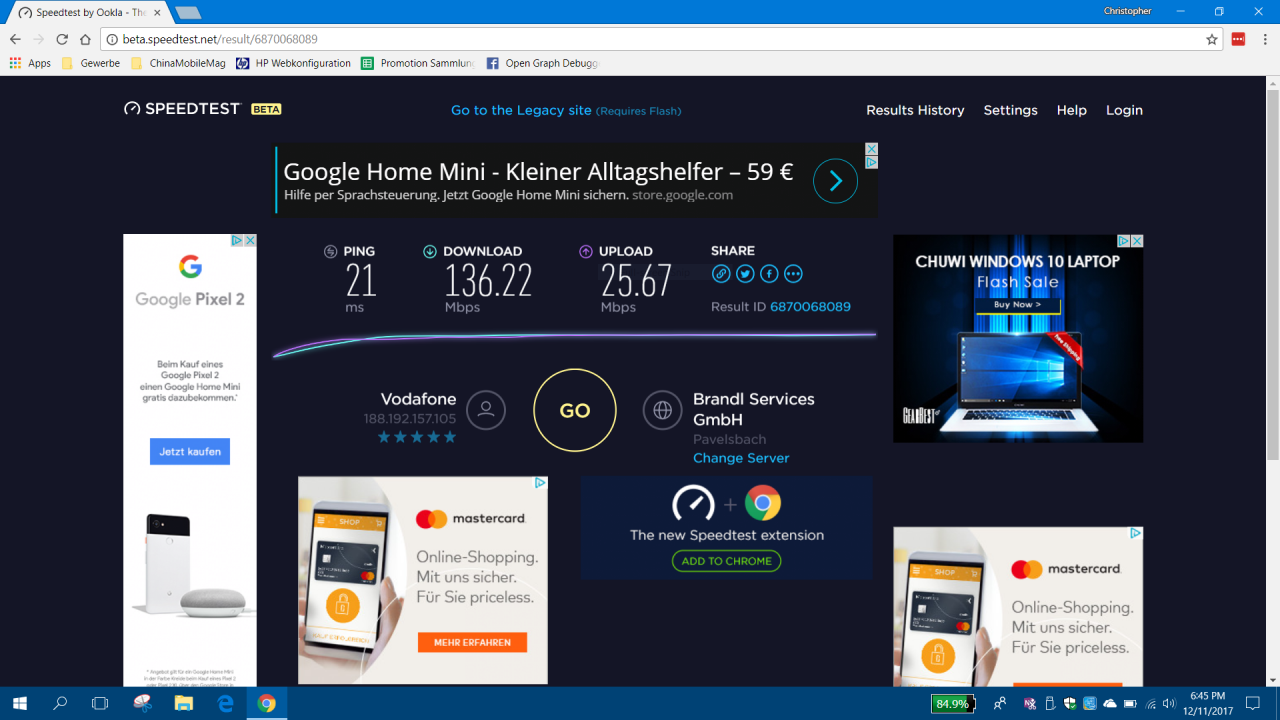Copy result link via the share link icon
1280x720 pixels.
pos(721,273)
